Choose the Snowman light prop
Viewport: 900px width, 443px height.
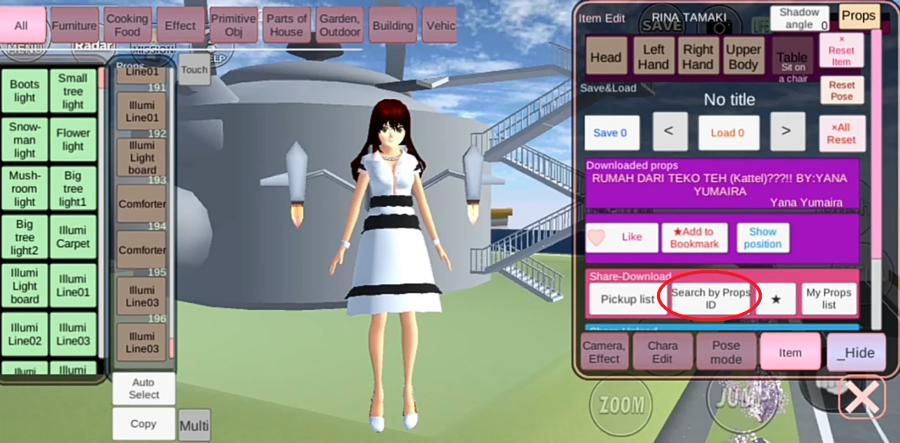click(25, 139)
